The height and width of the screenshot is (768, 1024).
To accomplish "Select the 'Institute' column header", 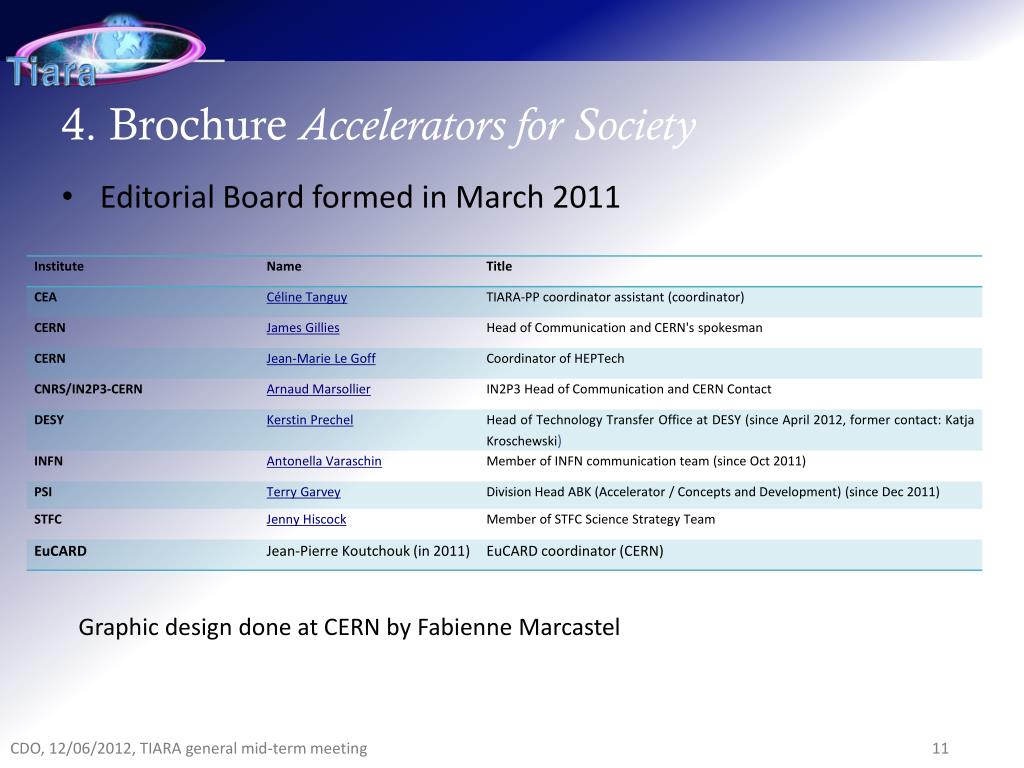I will (x=59, y=266).
